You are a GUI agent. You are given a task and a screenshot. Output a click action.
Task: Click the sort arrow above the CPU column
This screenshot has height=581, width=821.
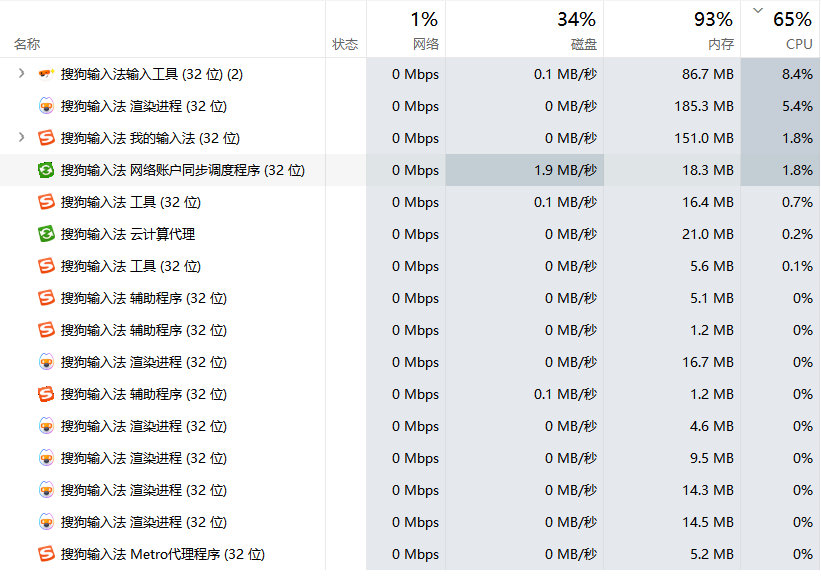[x=758, y=10]
